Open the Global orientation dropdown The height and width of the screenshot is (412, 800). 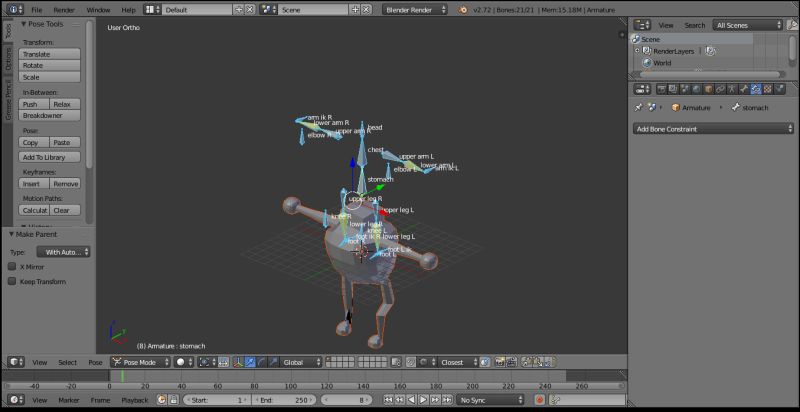click(x=302, y=362)
